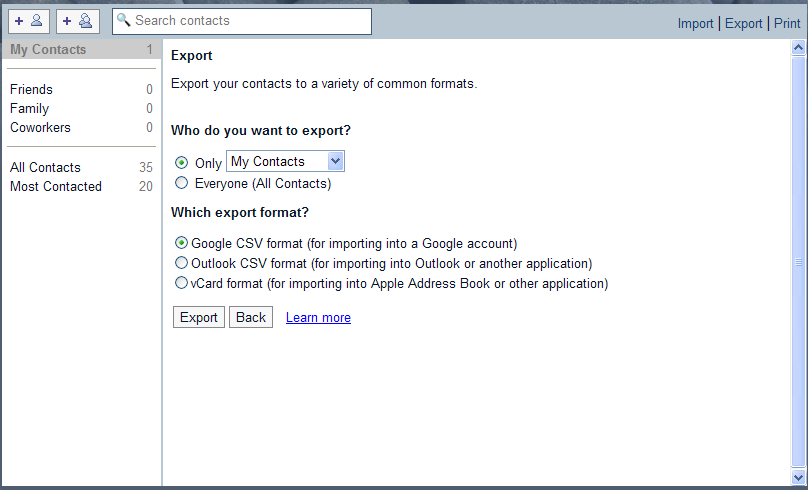The image size is (808, 490).
Task: Open the Import link
Action: point(695,23)
